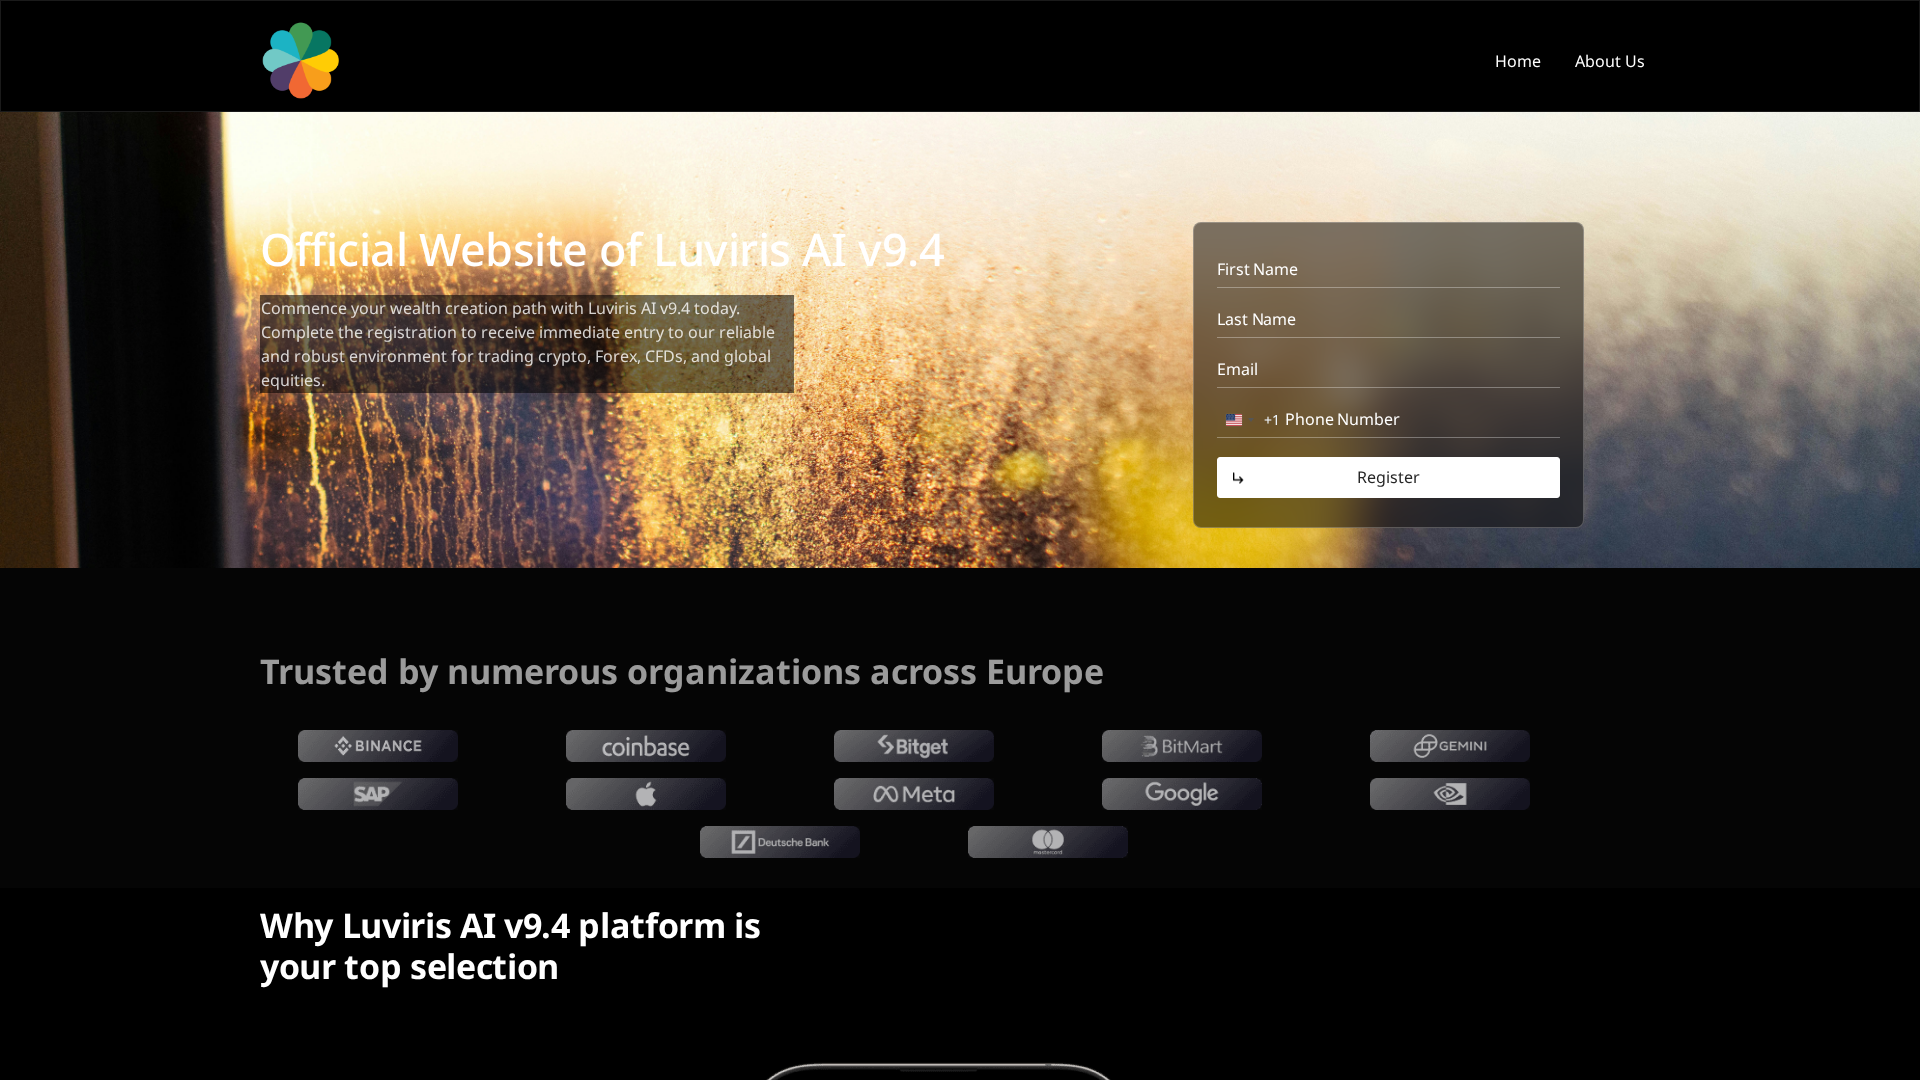
Task: Click the SAP logo
Action: (x=377, y=793)
